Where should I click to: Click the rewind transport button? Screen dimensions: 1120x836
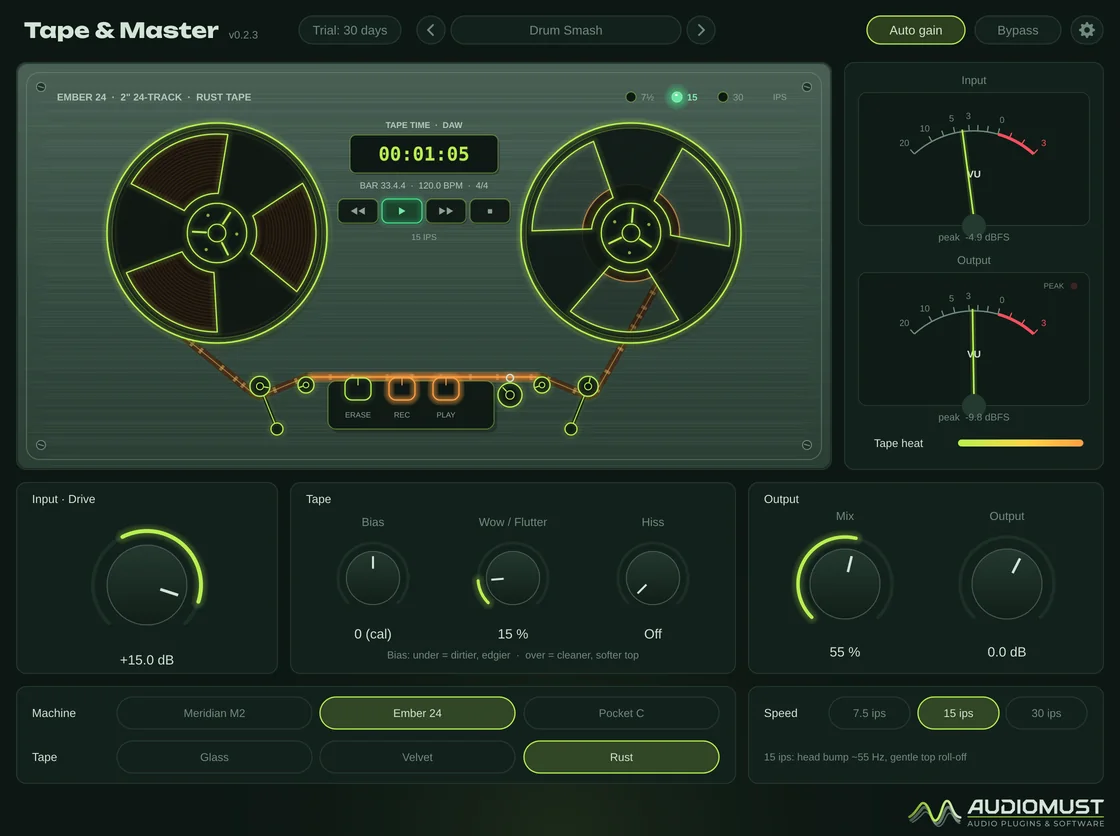pyautogui.click(x=358, y=211)
